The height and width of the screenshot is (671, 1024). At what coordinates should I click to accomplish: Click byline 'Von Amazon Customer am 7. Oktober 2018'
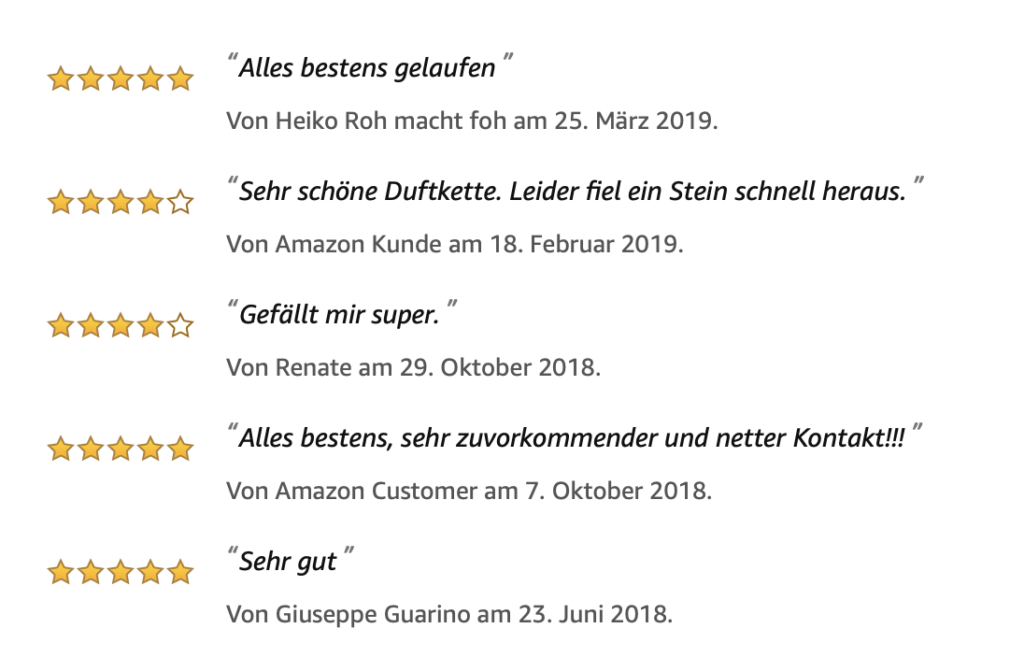[470, 491]
